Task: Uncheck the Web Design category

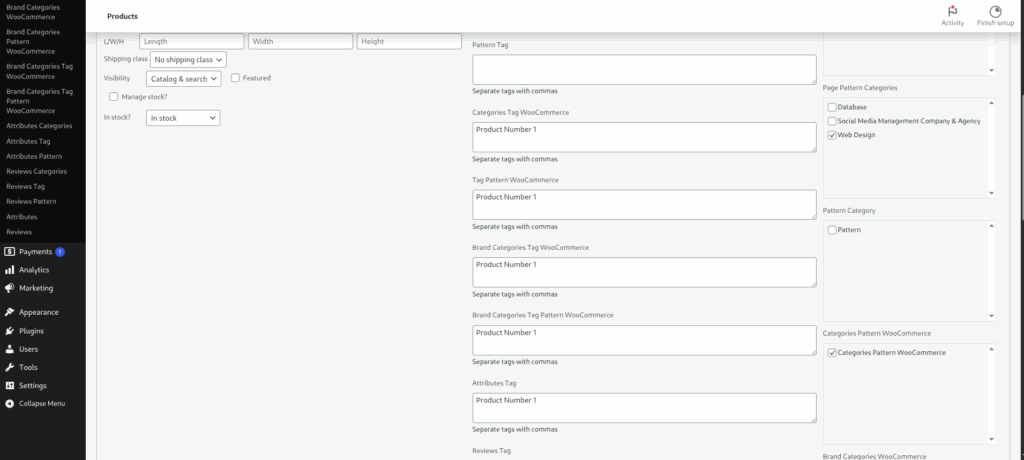Action: [832, 135]
